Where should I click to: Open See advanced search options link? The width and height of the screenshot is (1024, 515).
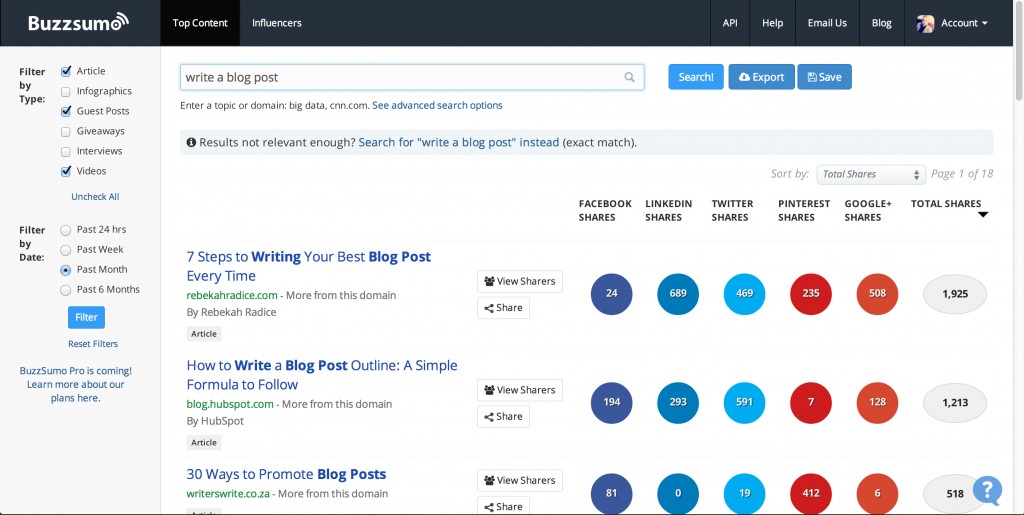pyautogui.click(x=438, y=105)
